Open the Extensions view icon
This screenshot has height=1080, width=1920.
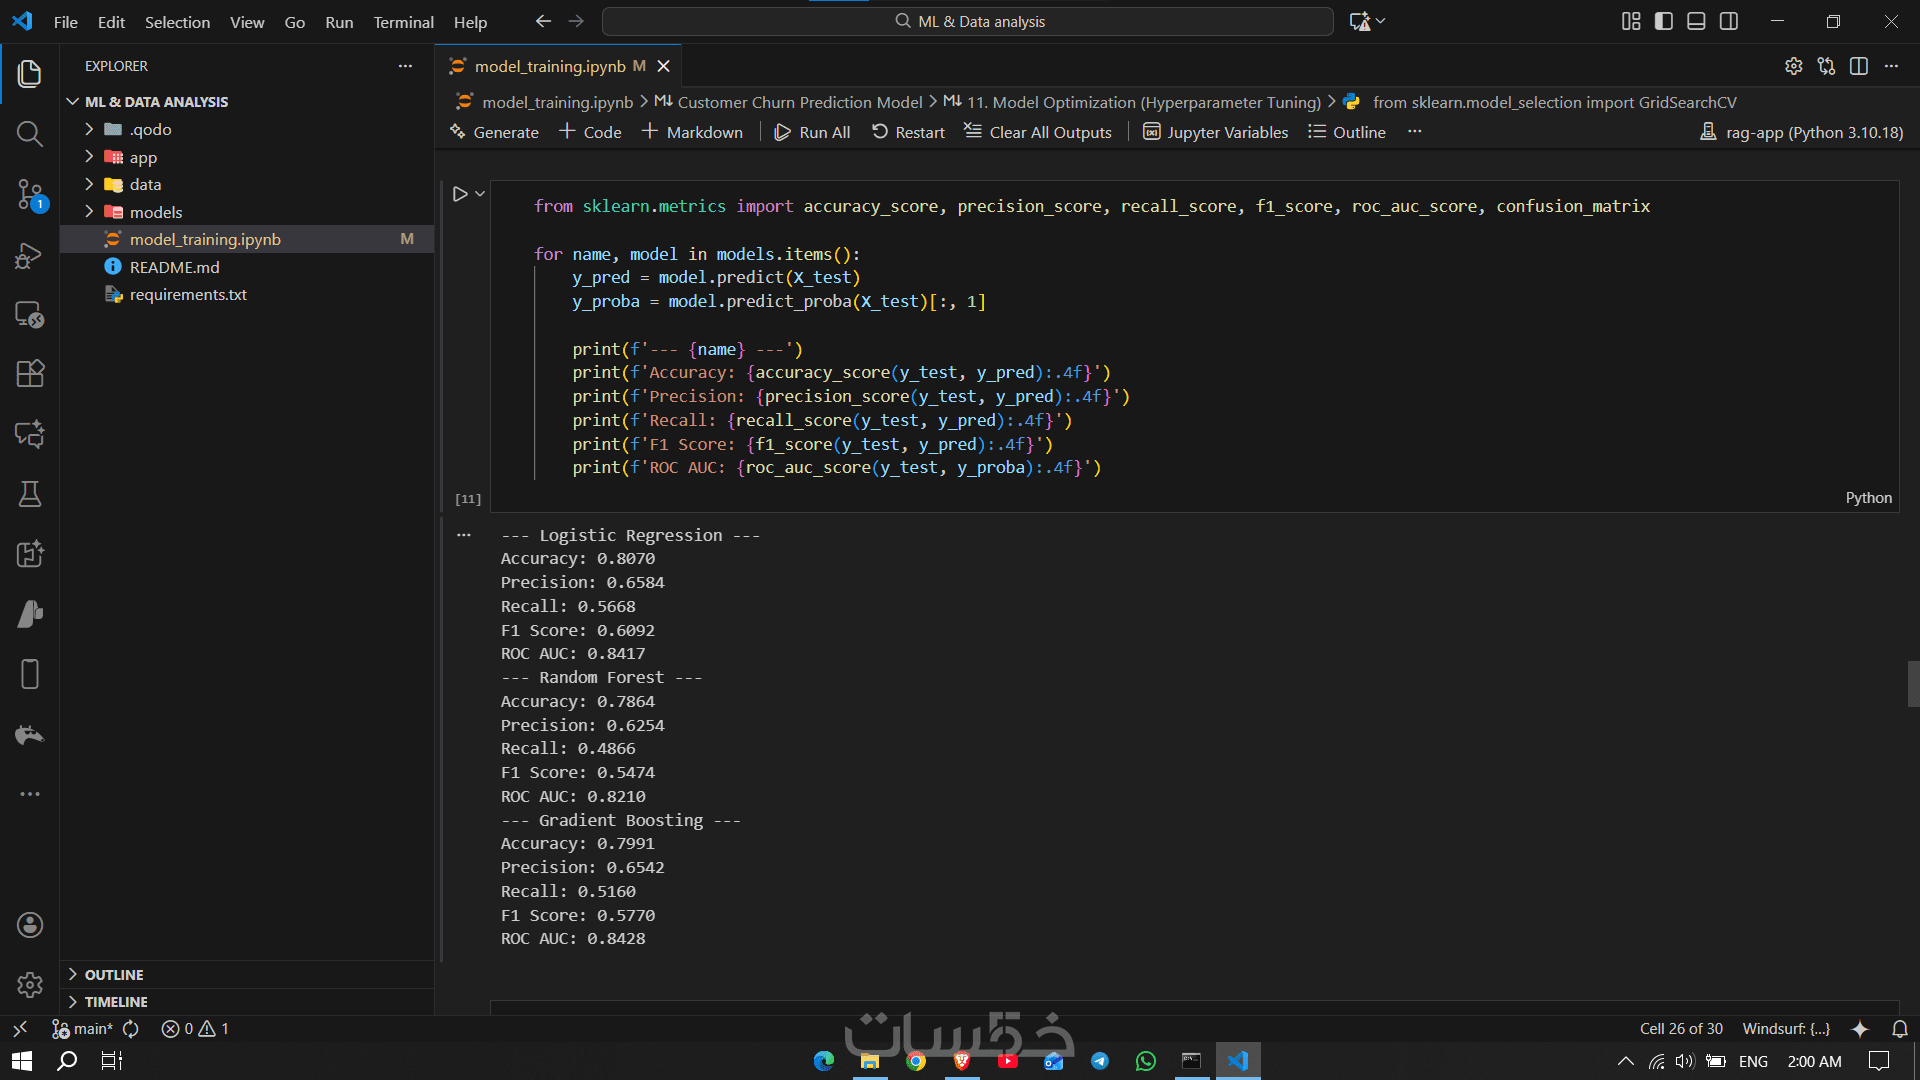click(x=30, y=374)
